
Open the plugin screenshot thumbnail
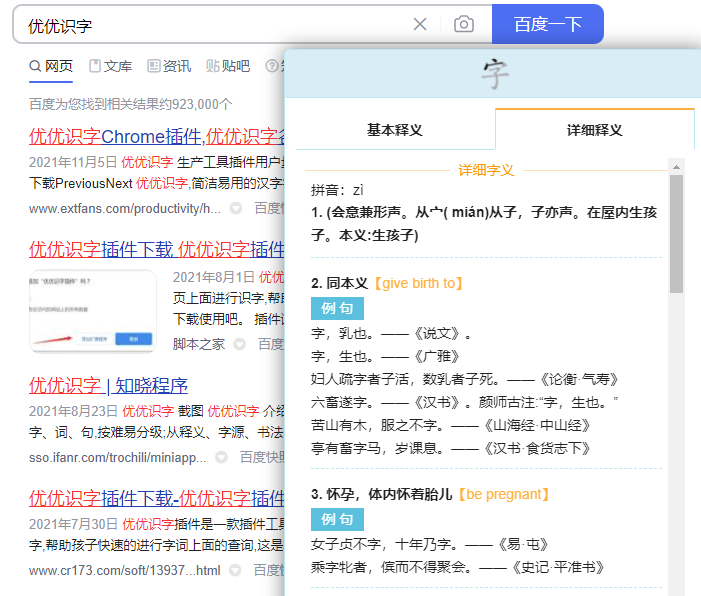93,311
